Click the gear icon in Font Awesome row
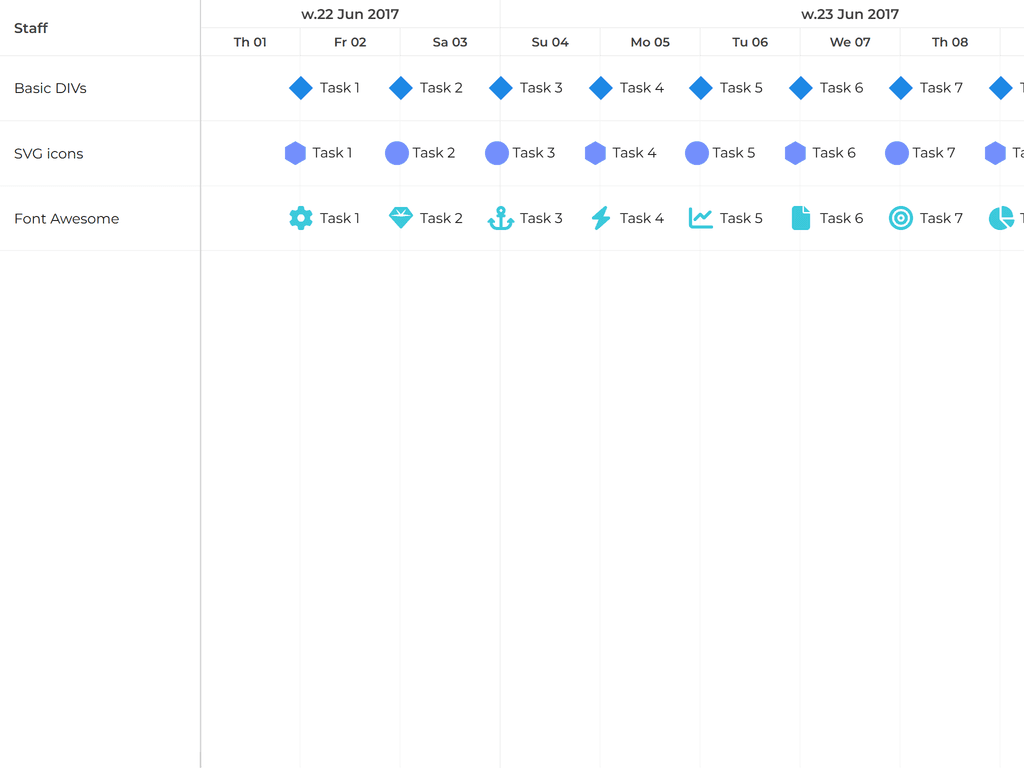 click(x=301, y=218)
